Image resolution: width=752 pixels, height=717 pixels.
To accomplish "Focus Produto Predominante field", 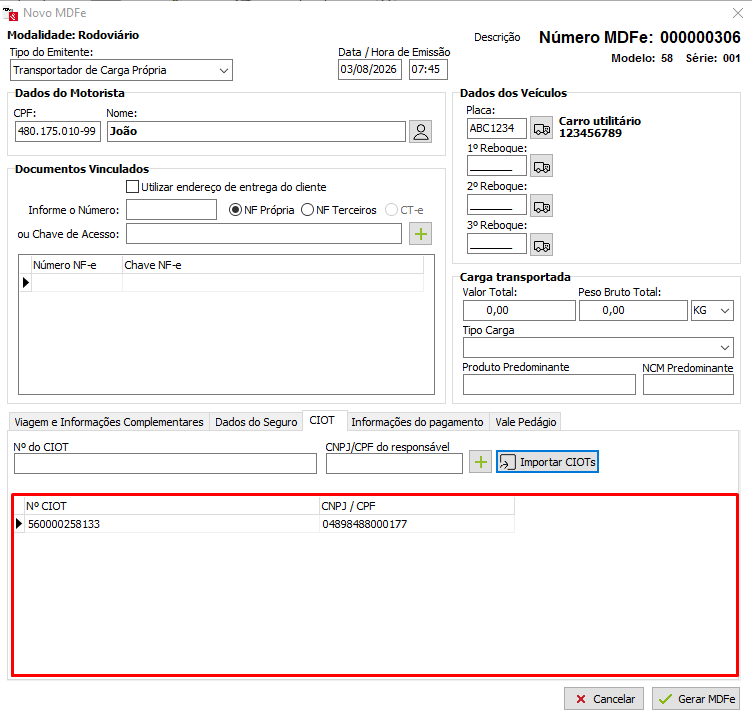I will (x=549, y=385).
